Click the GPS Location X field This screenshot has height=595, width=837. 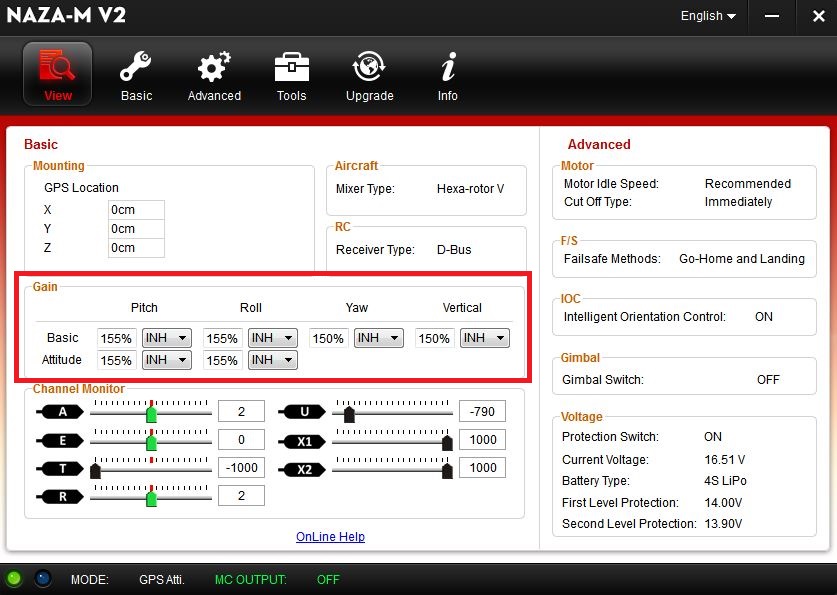136,210
